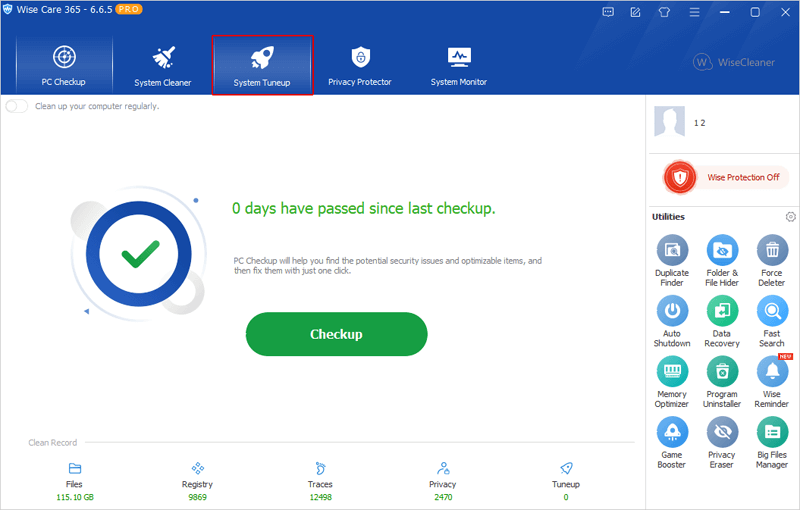This screenshot has height=510, width=800.
Task: Click the Registry clean record icon
Action: (x=197, y=468)
